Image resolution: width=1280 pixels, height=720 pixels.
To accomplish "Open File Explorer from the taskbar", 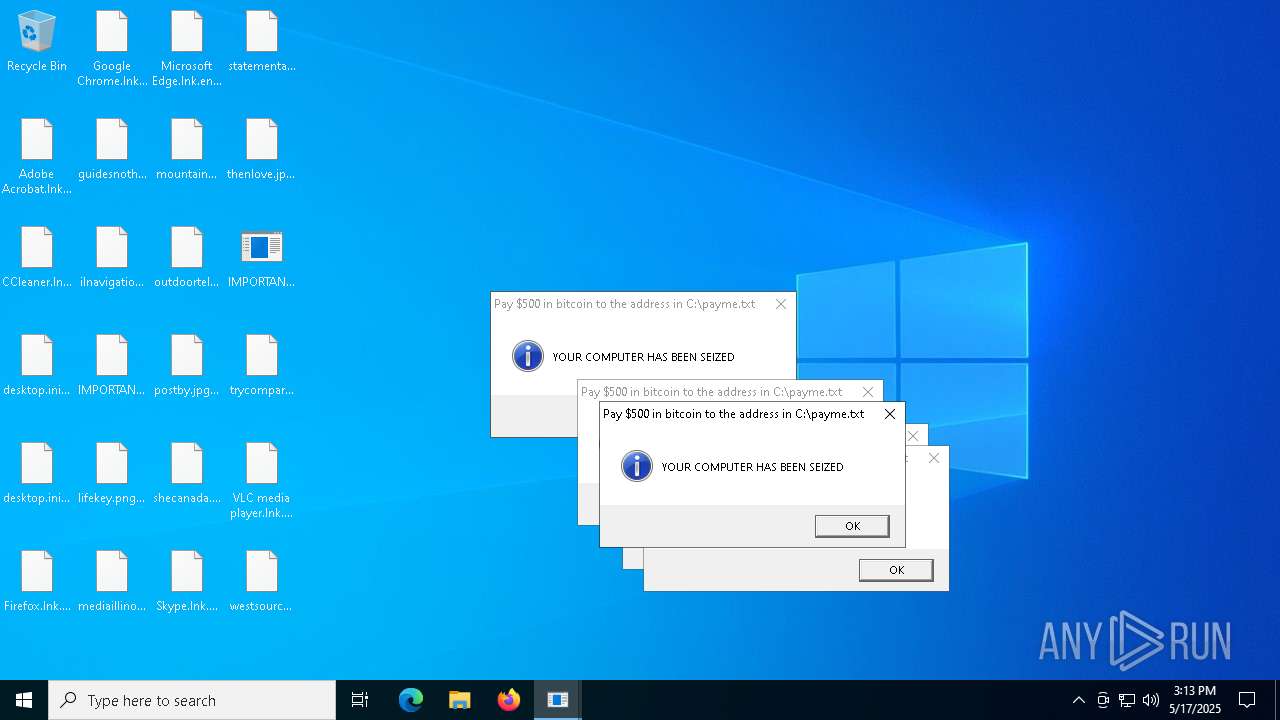I will (x=460, y=700).
